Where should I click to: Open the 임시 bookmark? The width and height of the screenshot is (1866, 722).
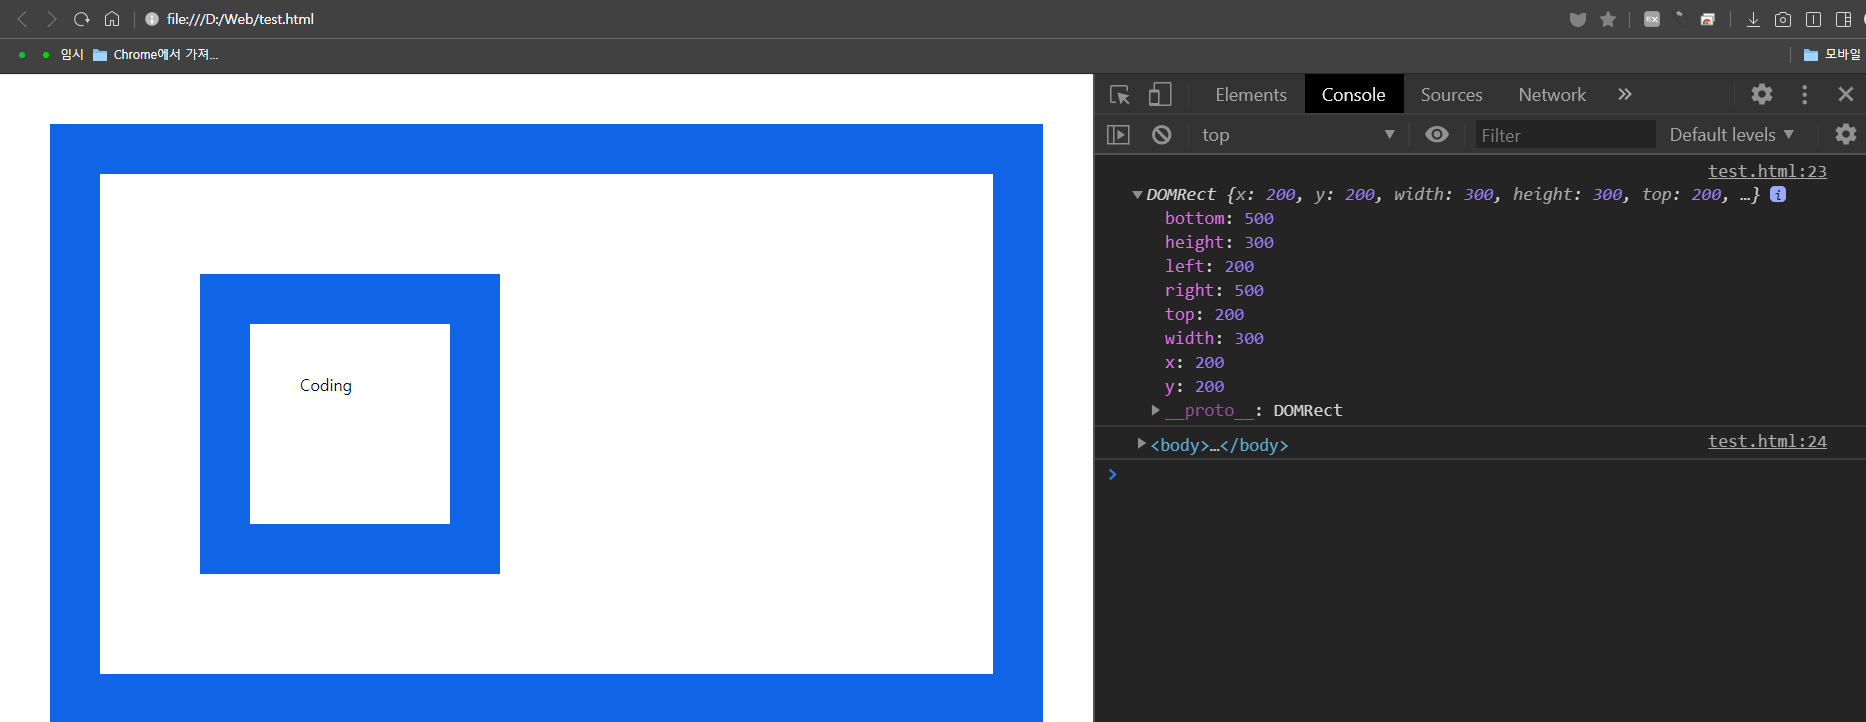click(x=72, y=54)
